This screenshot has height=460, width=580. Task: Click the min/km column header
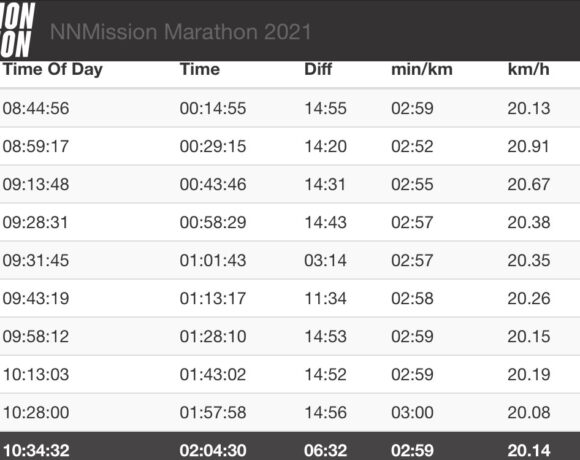click(x=422, y=70)
